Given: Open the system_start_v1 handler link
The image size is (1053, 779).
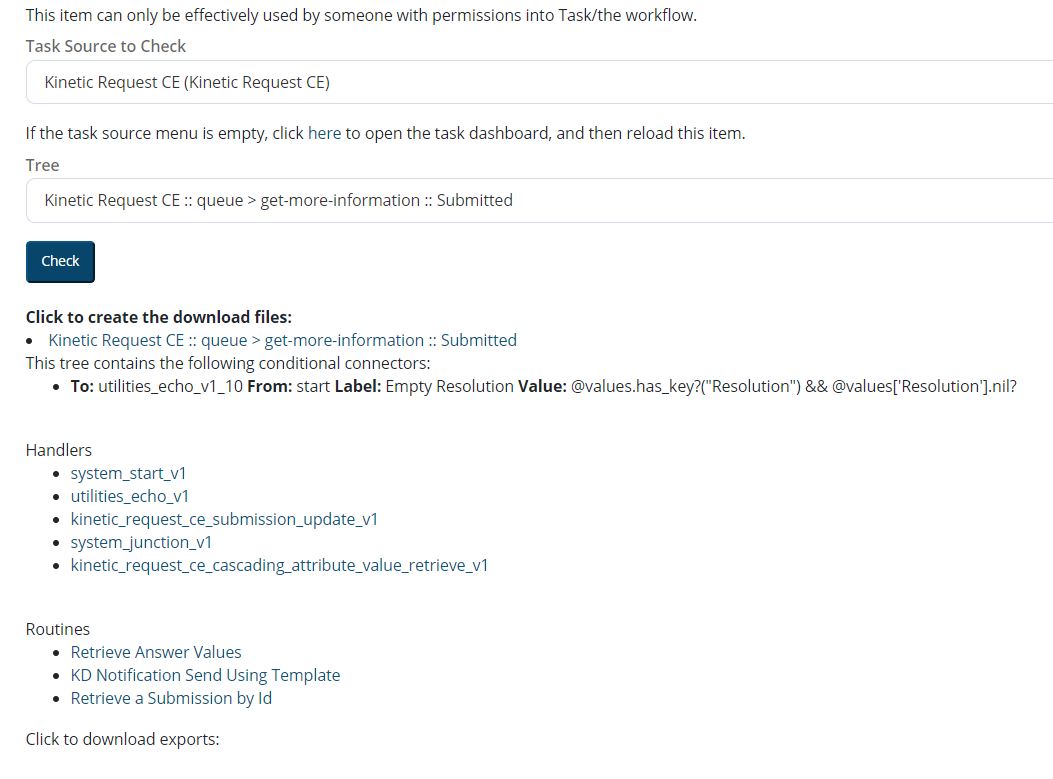Looking at the screenshot, I should tap(128, 473).
